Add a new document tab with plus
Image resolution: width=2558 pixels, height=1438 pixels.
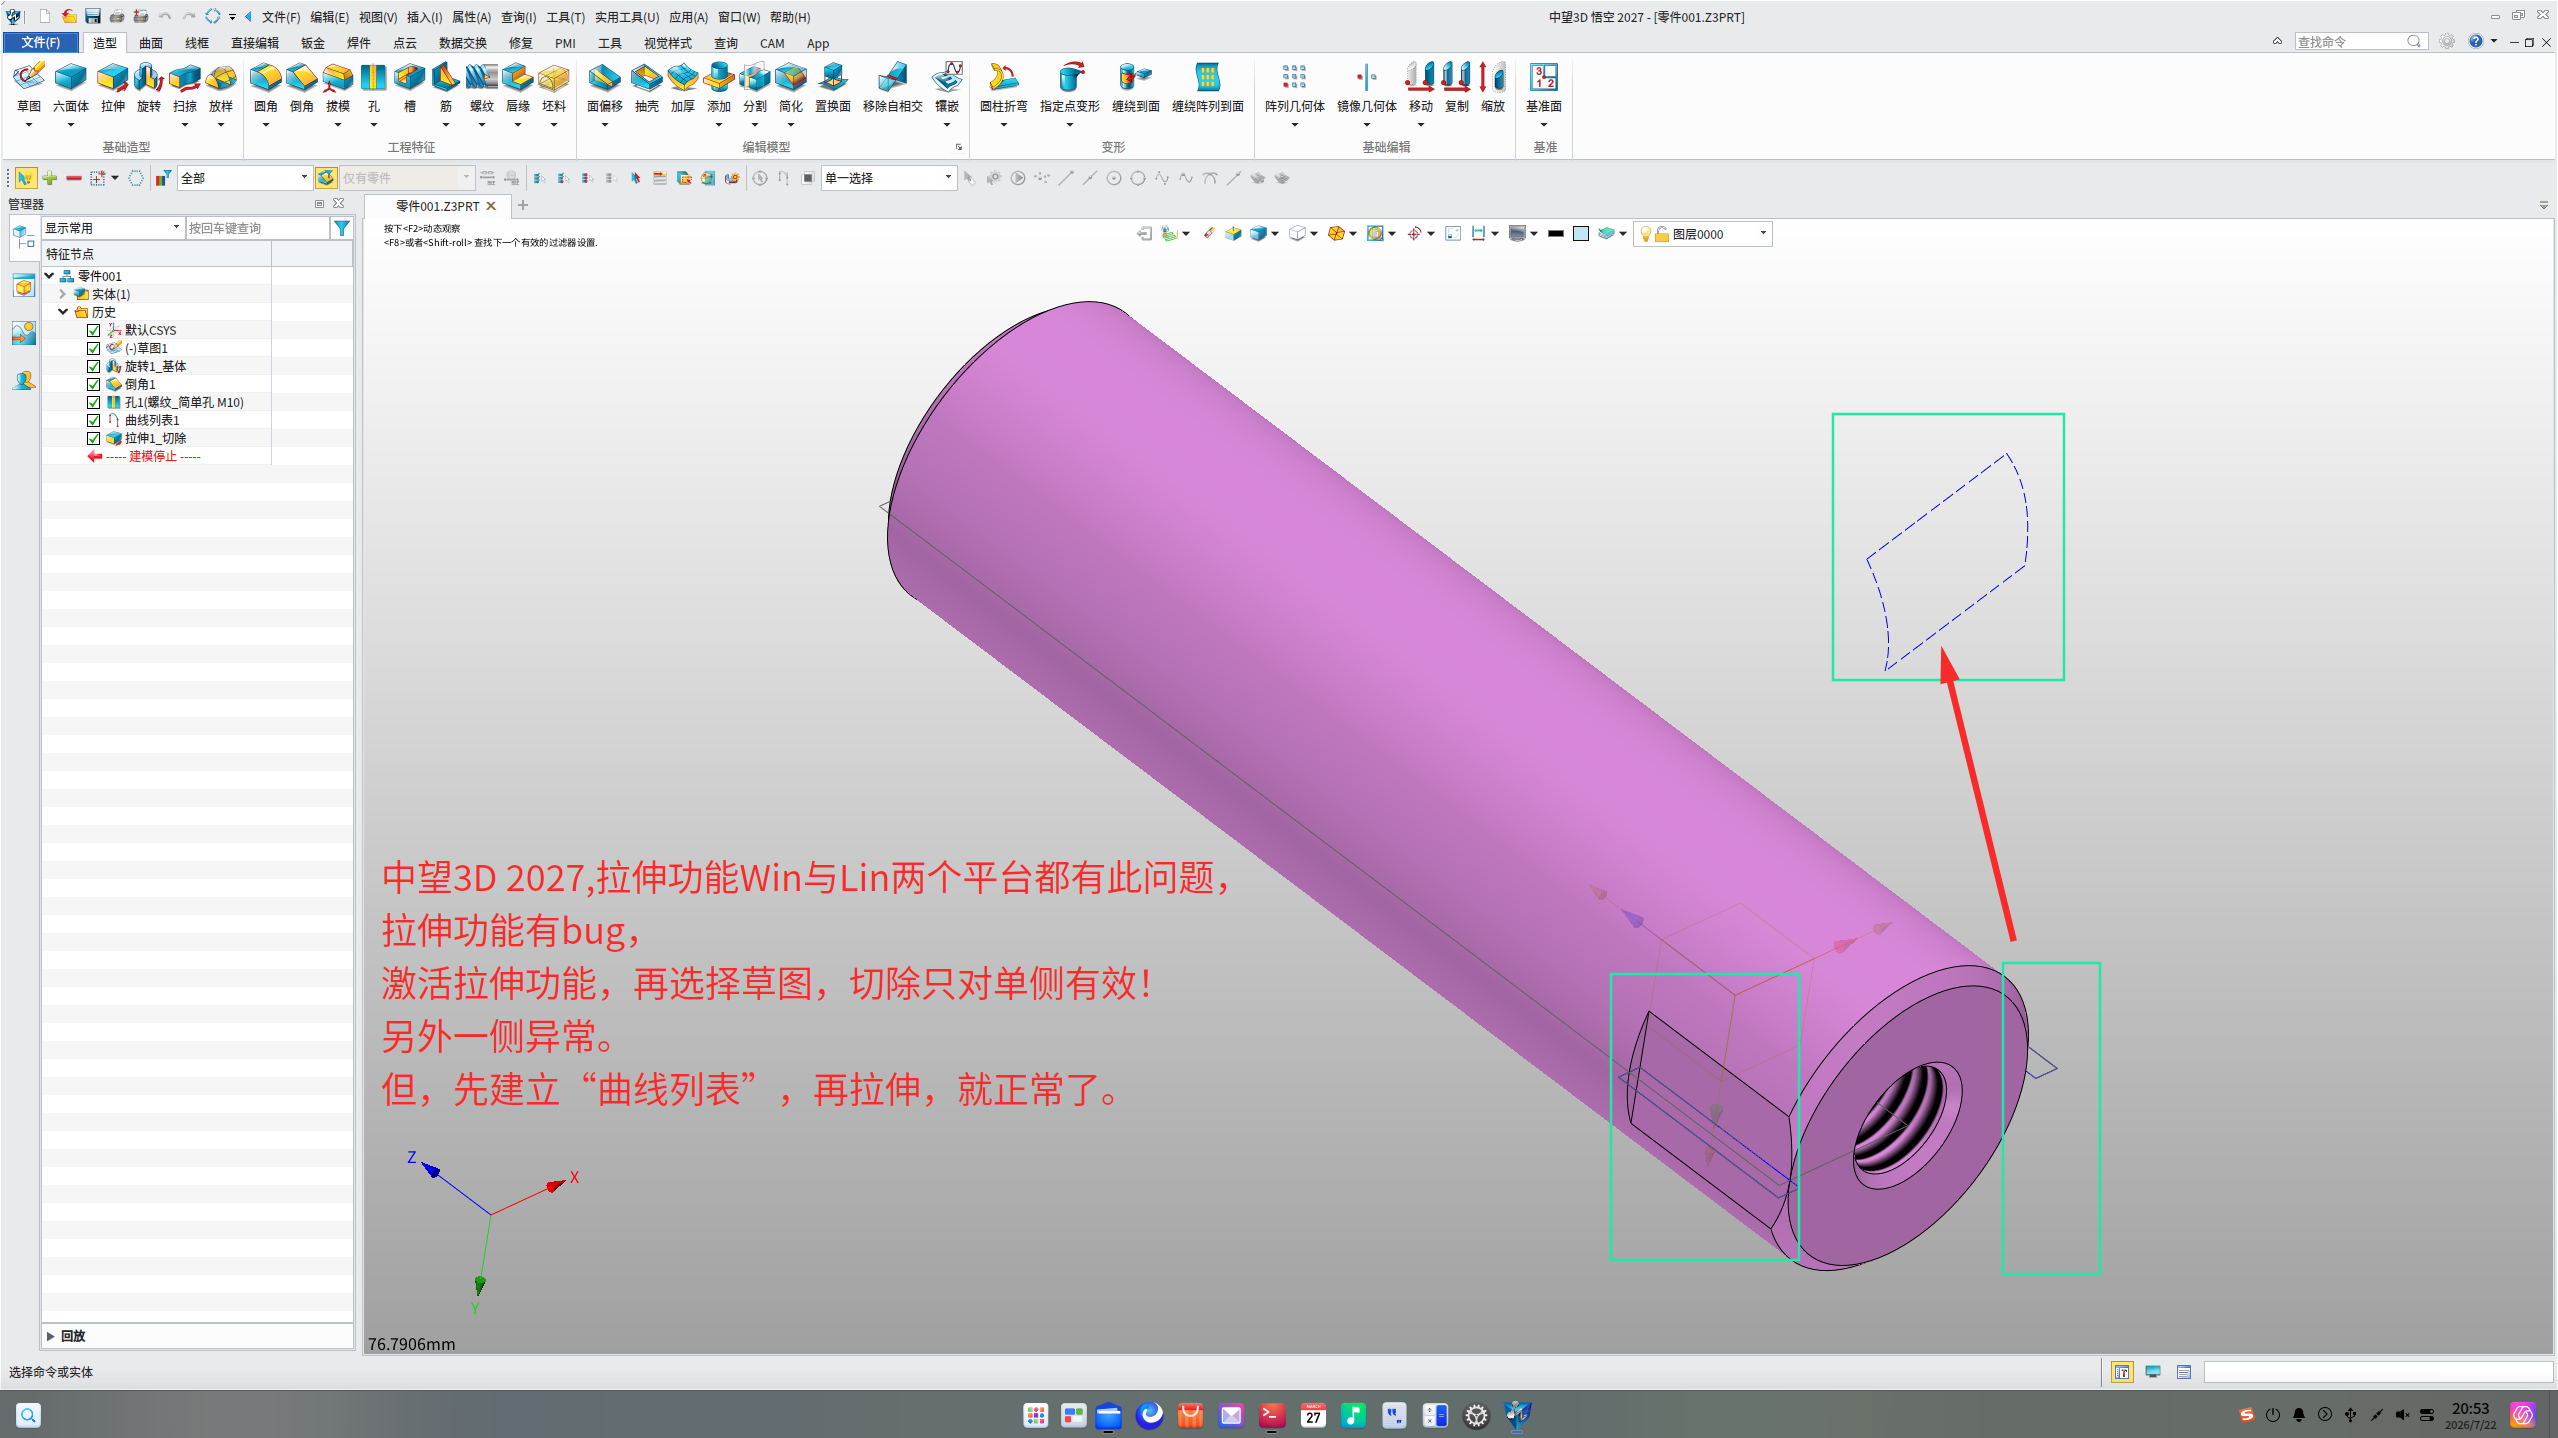click(523, 205)
